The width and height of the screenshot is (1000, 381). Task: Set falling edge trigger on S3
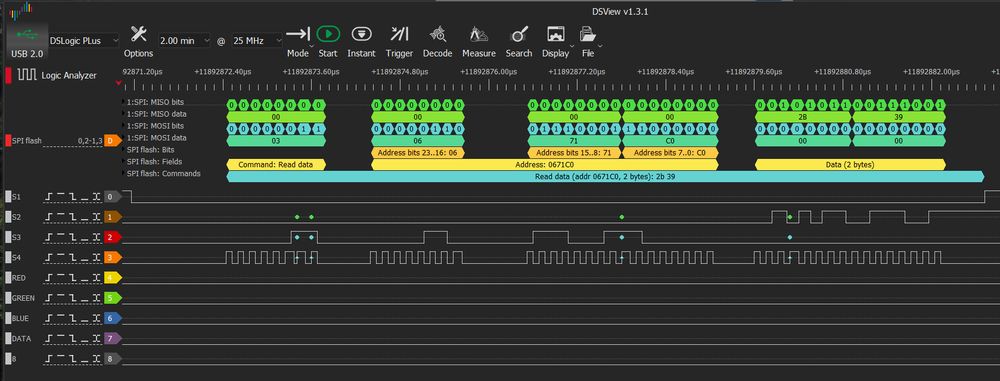point(74,237)
